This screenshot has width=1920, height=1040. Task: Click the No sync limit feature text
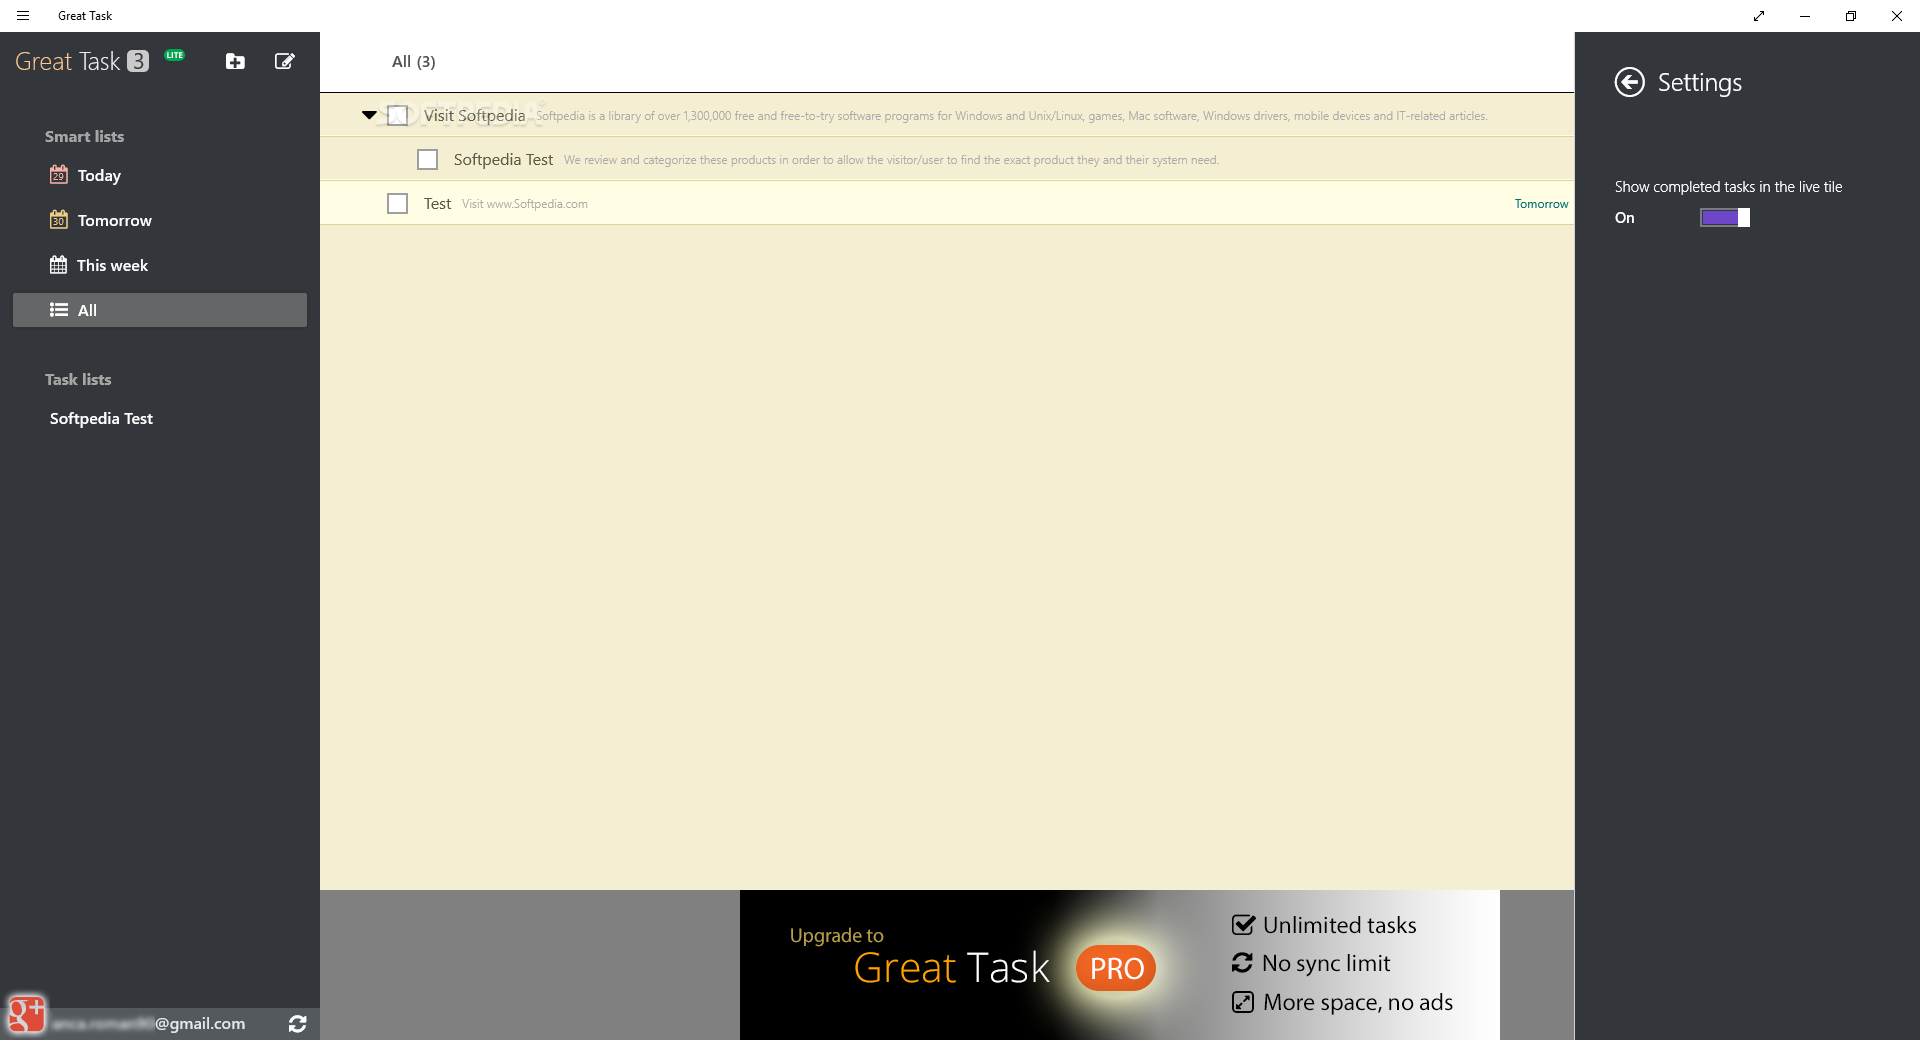pos(1326,963)
